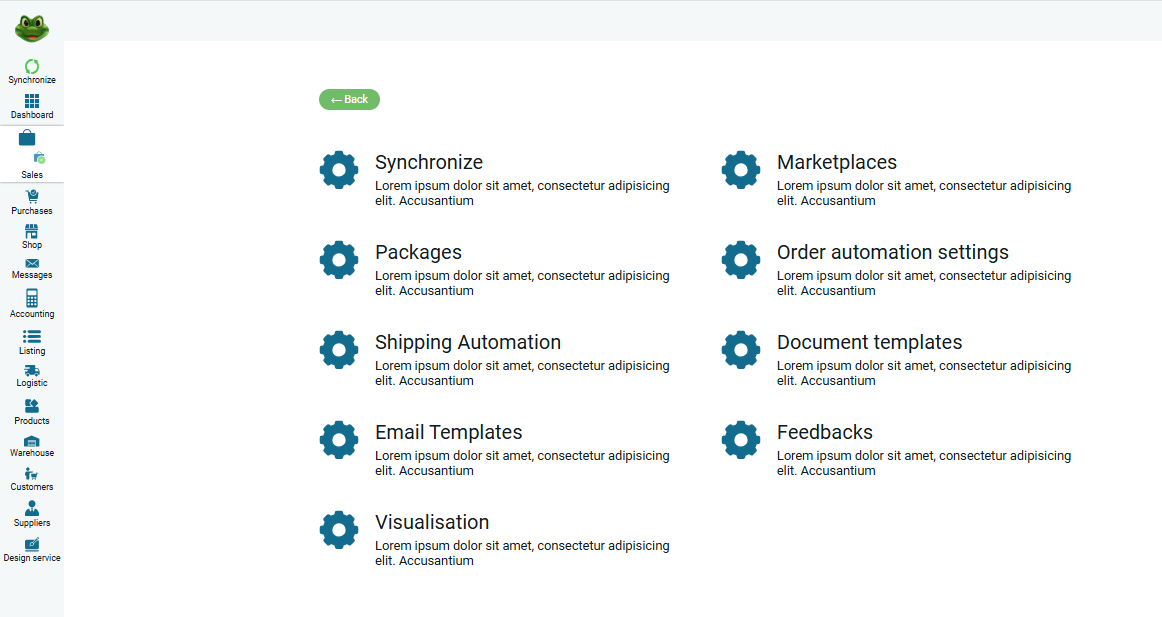
Task: Open the Accounting calculator icon
Action: click(x=32, y=299)
